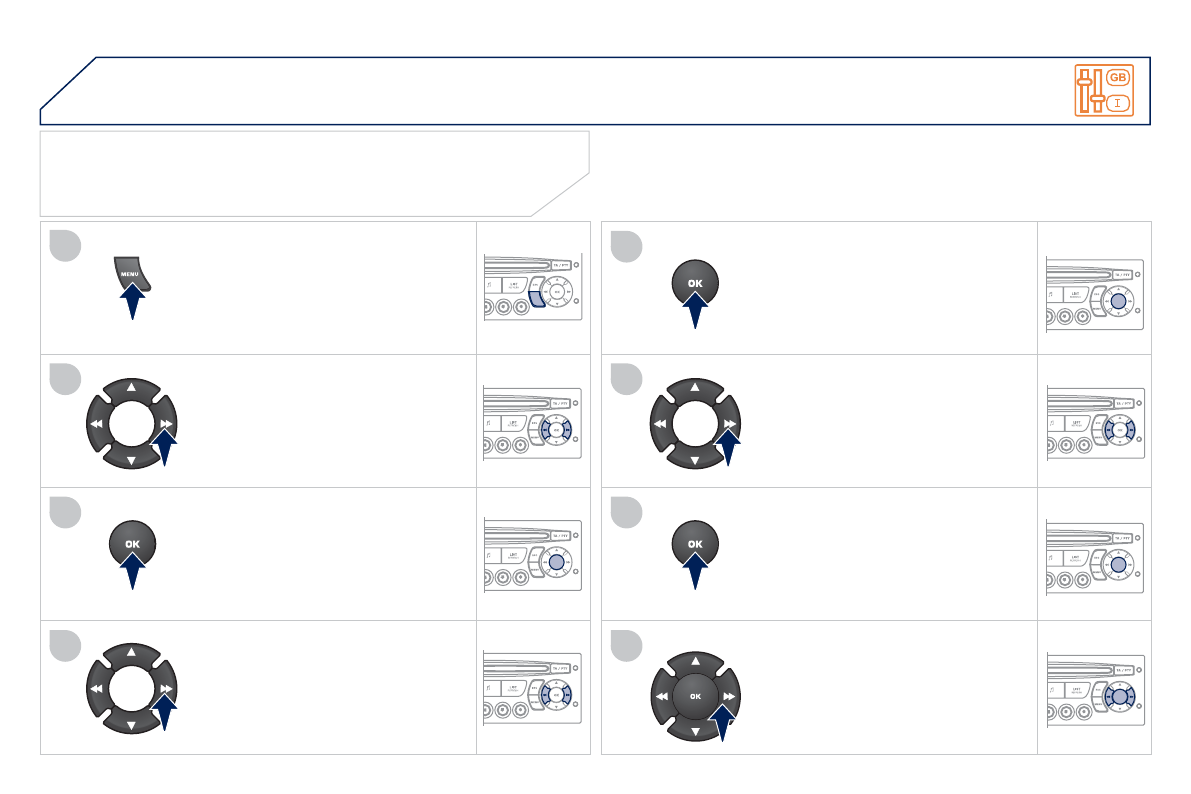Select radio thumbnail beside the MENU button step
The image size is (1191, 794).
pos(533,288)
